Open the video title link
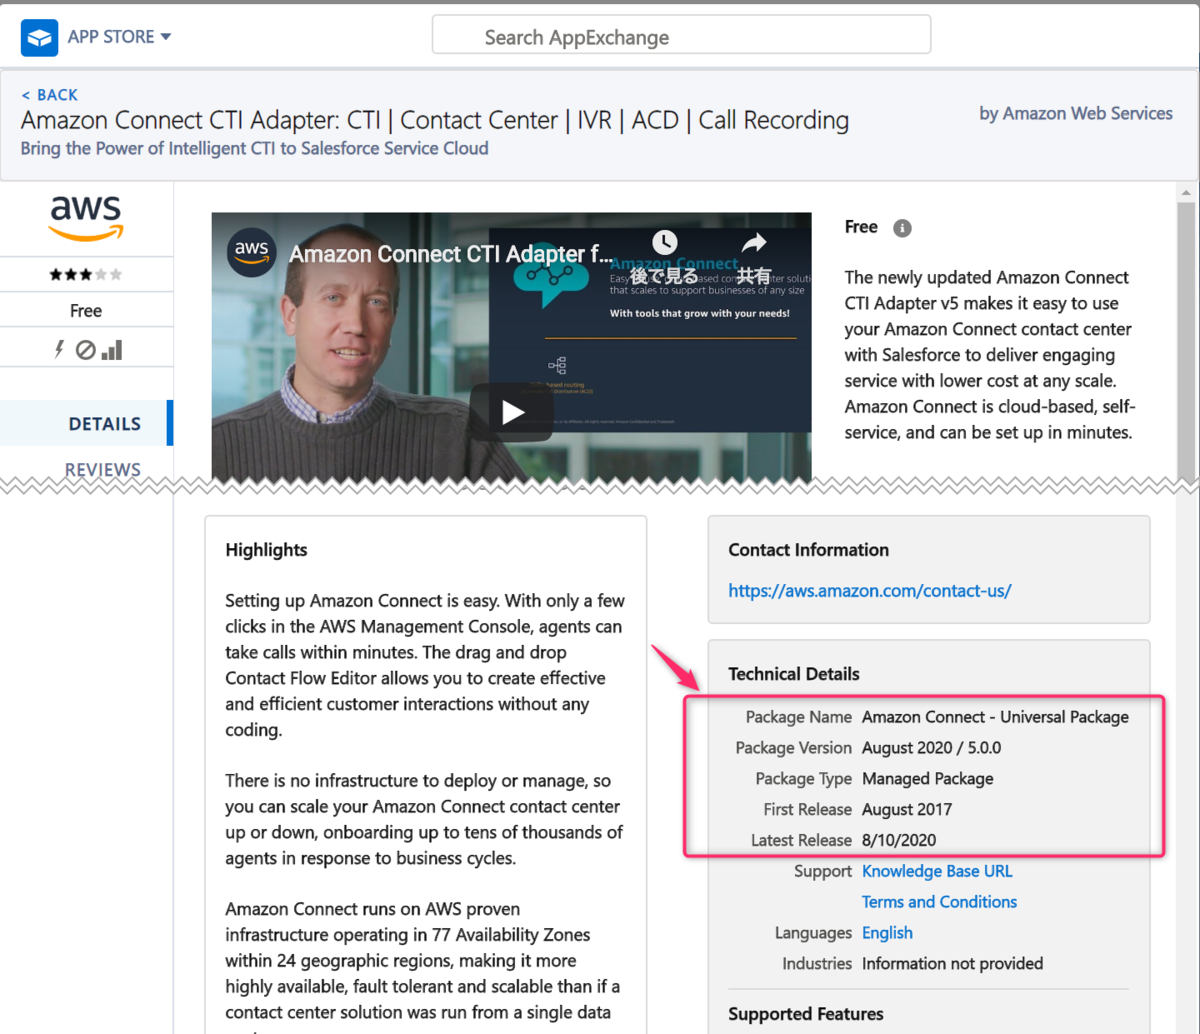Image resolution: width=1200 pixels, height=1034 pixels. click(450, 254)
